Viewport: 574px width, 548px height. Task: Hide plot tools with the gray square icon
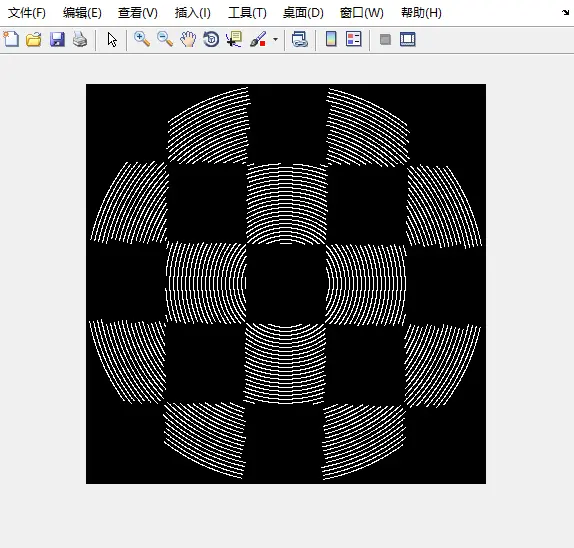click(x=385, y=39)
